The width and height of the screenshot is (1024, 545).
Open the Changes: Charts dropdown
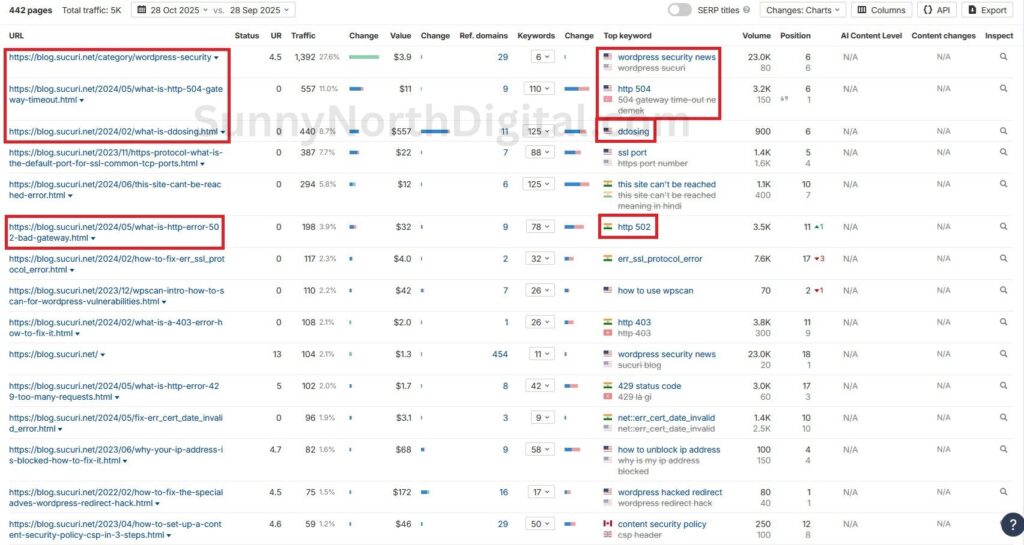[803, 10]
